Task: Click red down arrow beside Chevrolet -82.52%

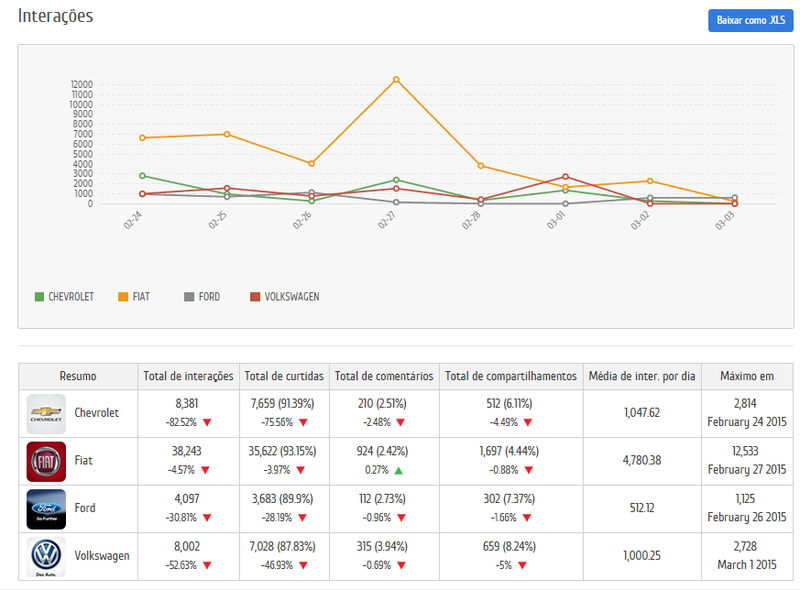Action: tap(207, 422)
